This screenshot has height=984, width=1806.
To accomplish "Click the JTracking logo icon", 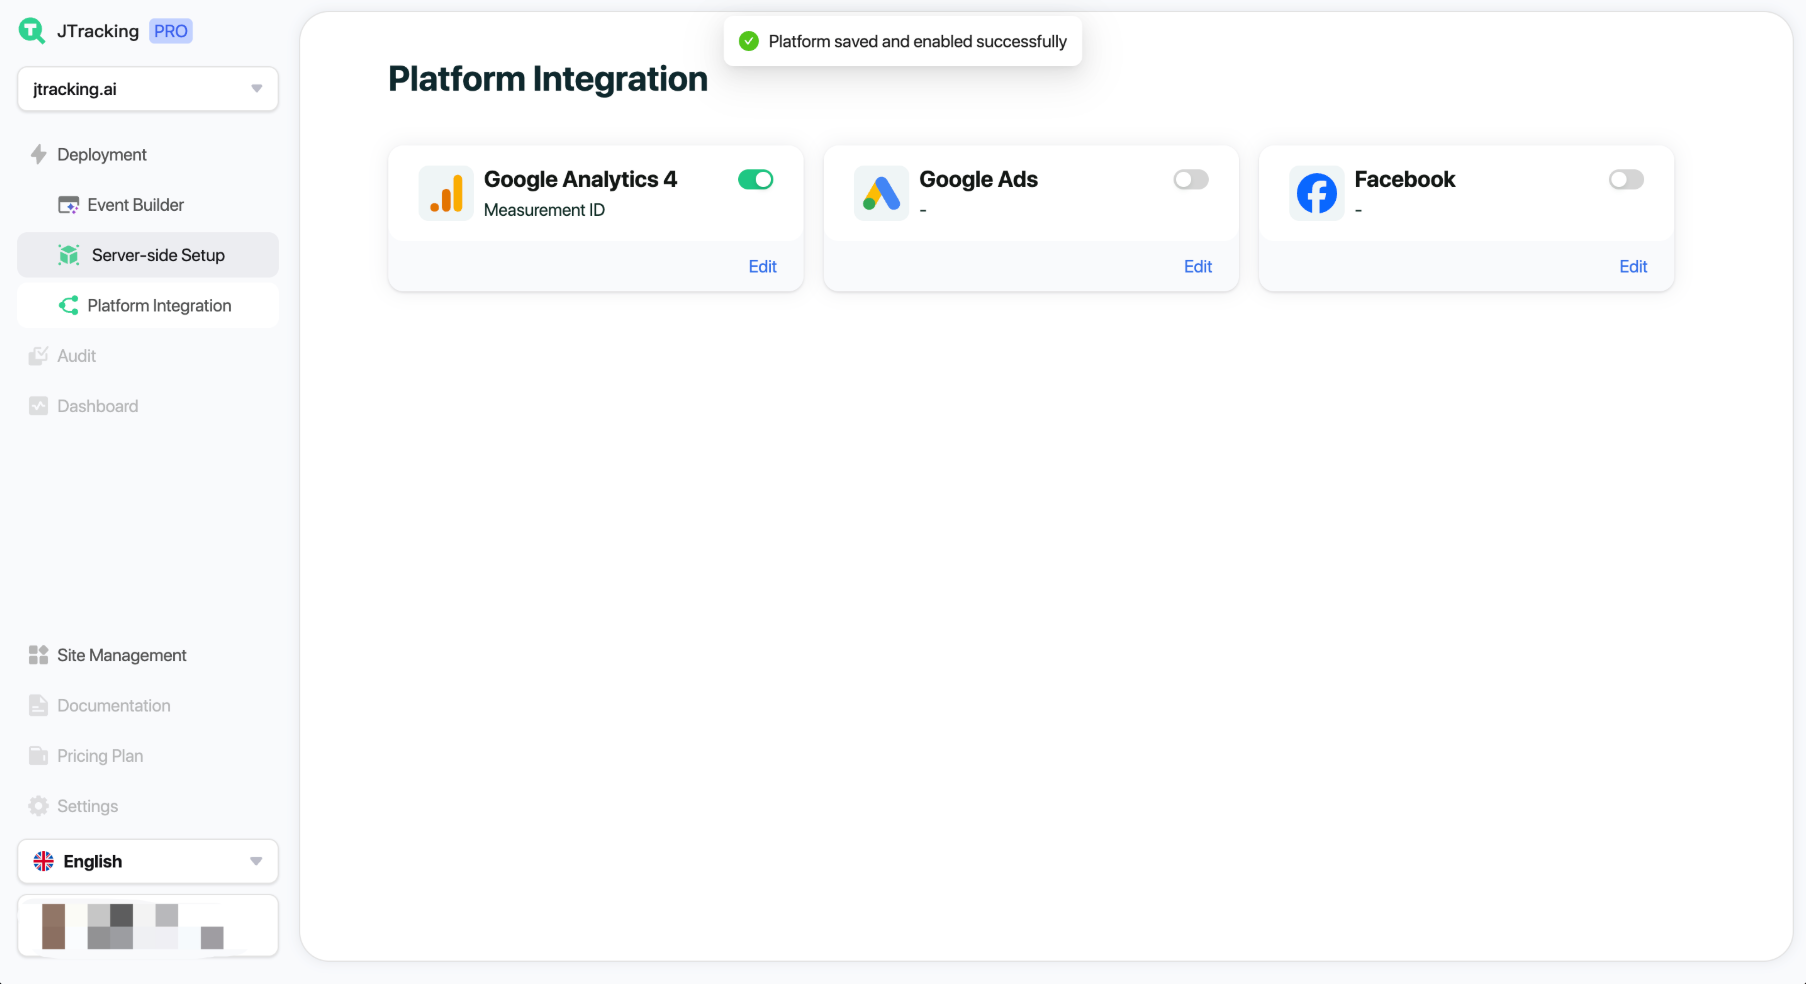I will (32, 31).
